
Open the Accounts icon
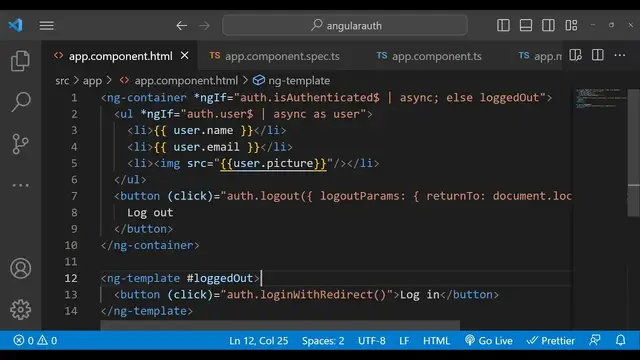[20, 269]
